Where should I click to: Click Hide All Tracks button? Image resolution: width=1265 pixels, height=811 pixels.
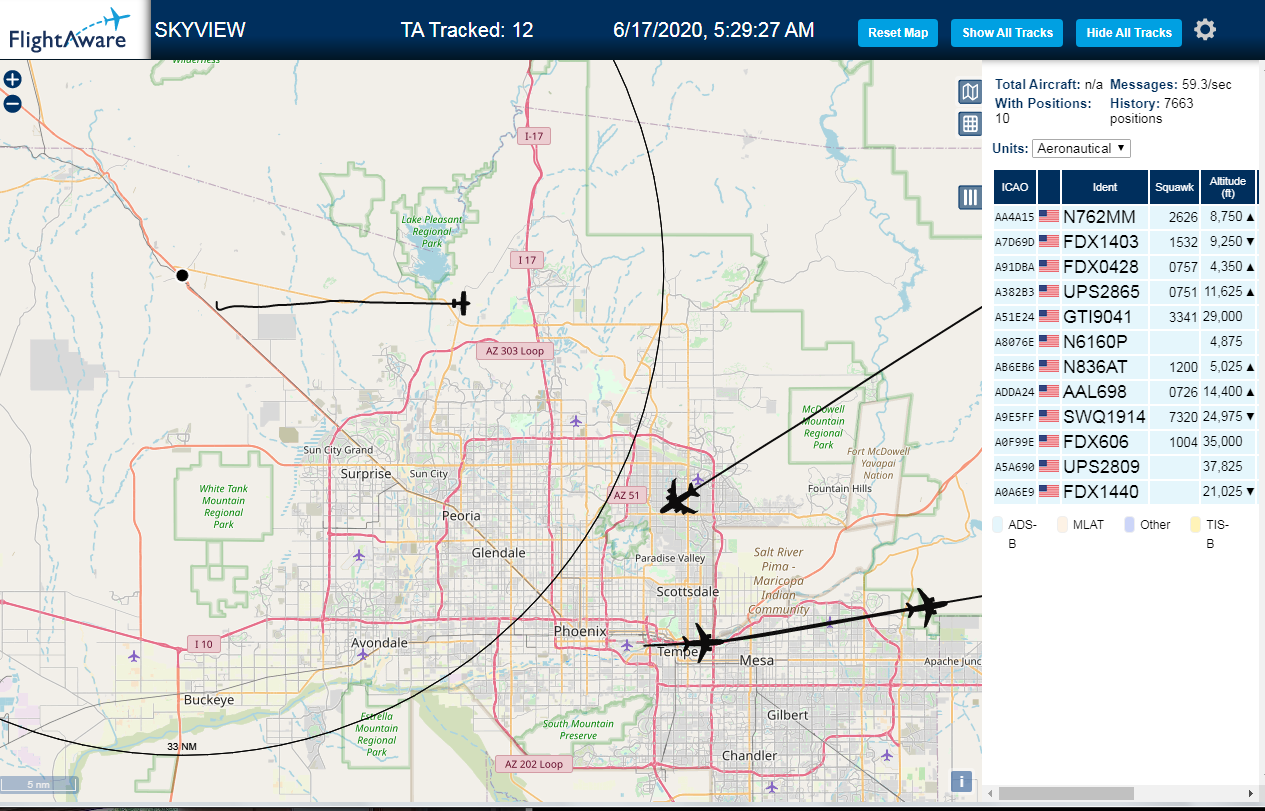(1129, 33)
